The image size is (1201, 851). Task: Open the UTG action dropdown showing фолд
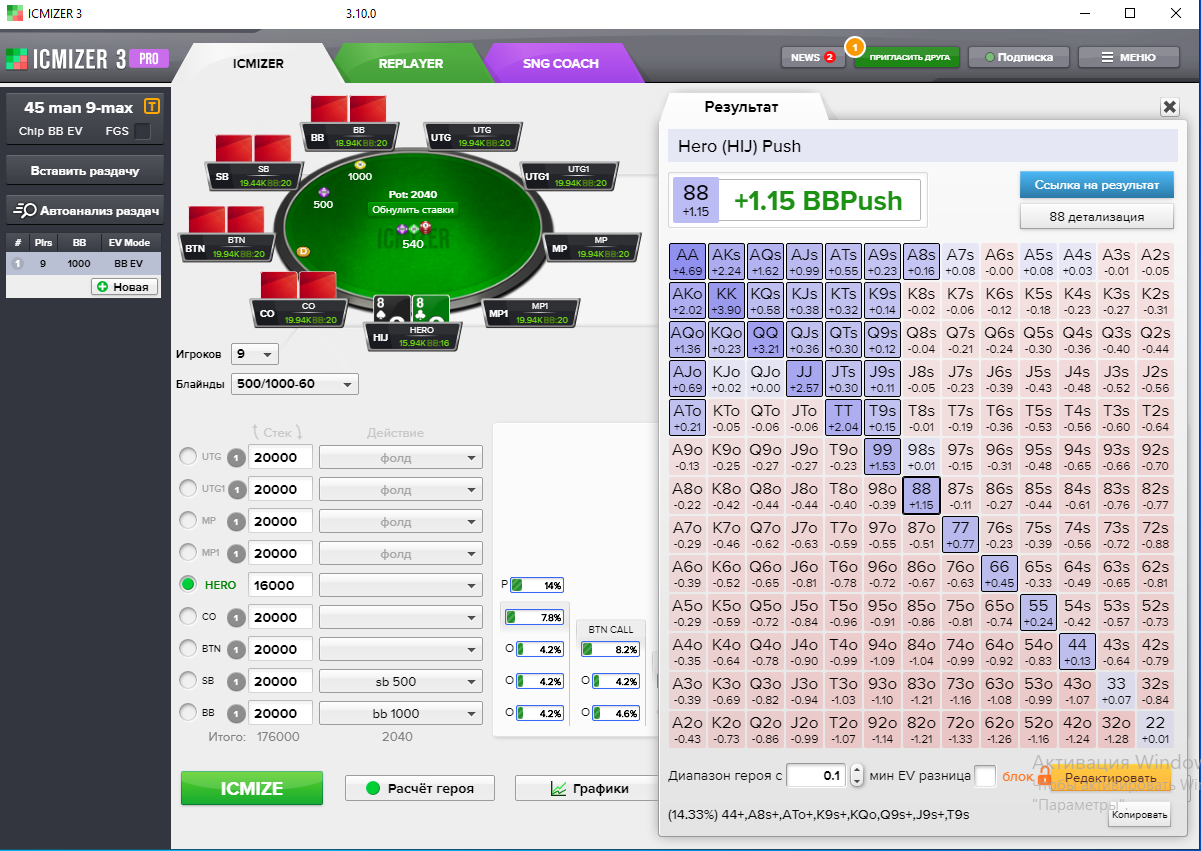tap(400, 458)
